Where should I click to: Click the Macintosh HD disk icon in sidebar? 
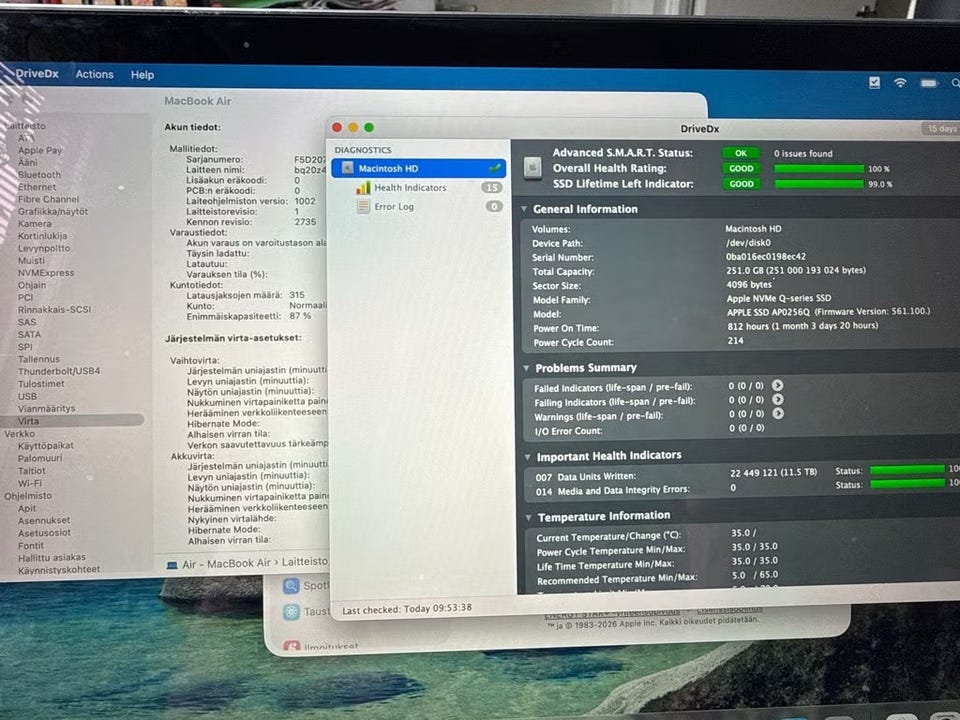pyautogui.click(x=347, y=168)
